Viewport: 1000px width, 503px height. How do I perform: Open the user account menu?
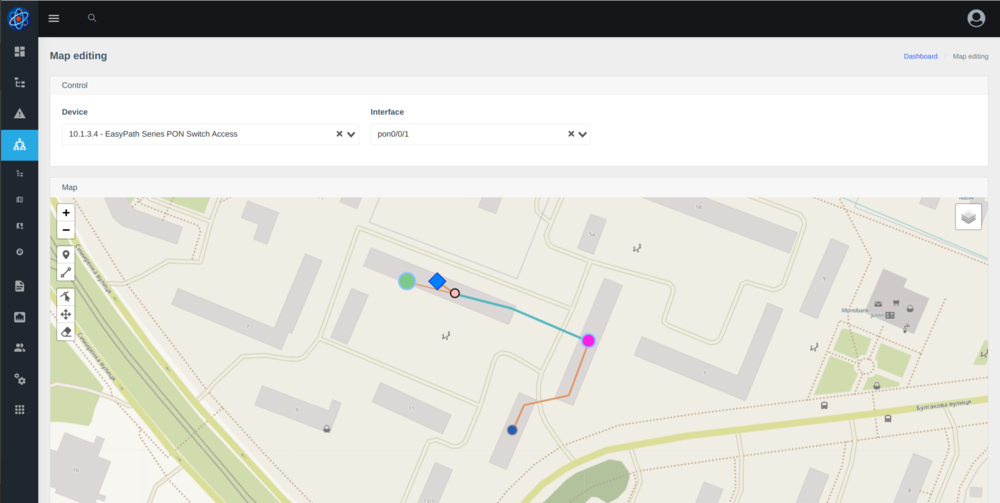pos(976,18)
